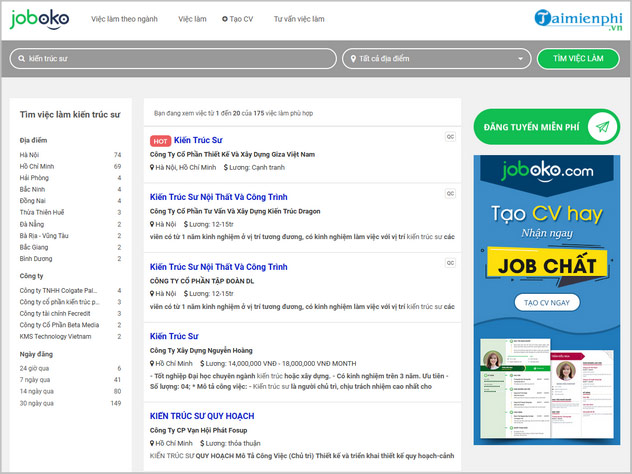
Task: Click the HOT badge on first job
Action: 160,141
